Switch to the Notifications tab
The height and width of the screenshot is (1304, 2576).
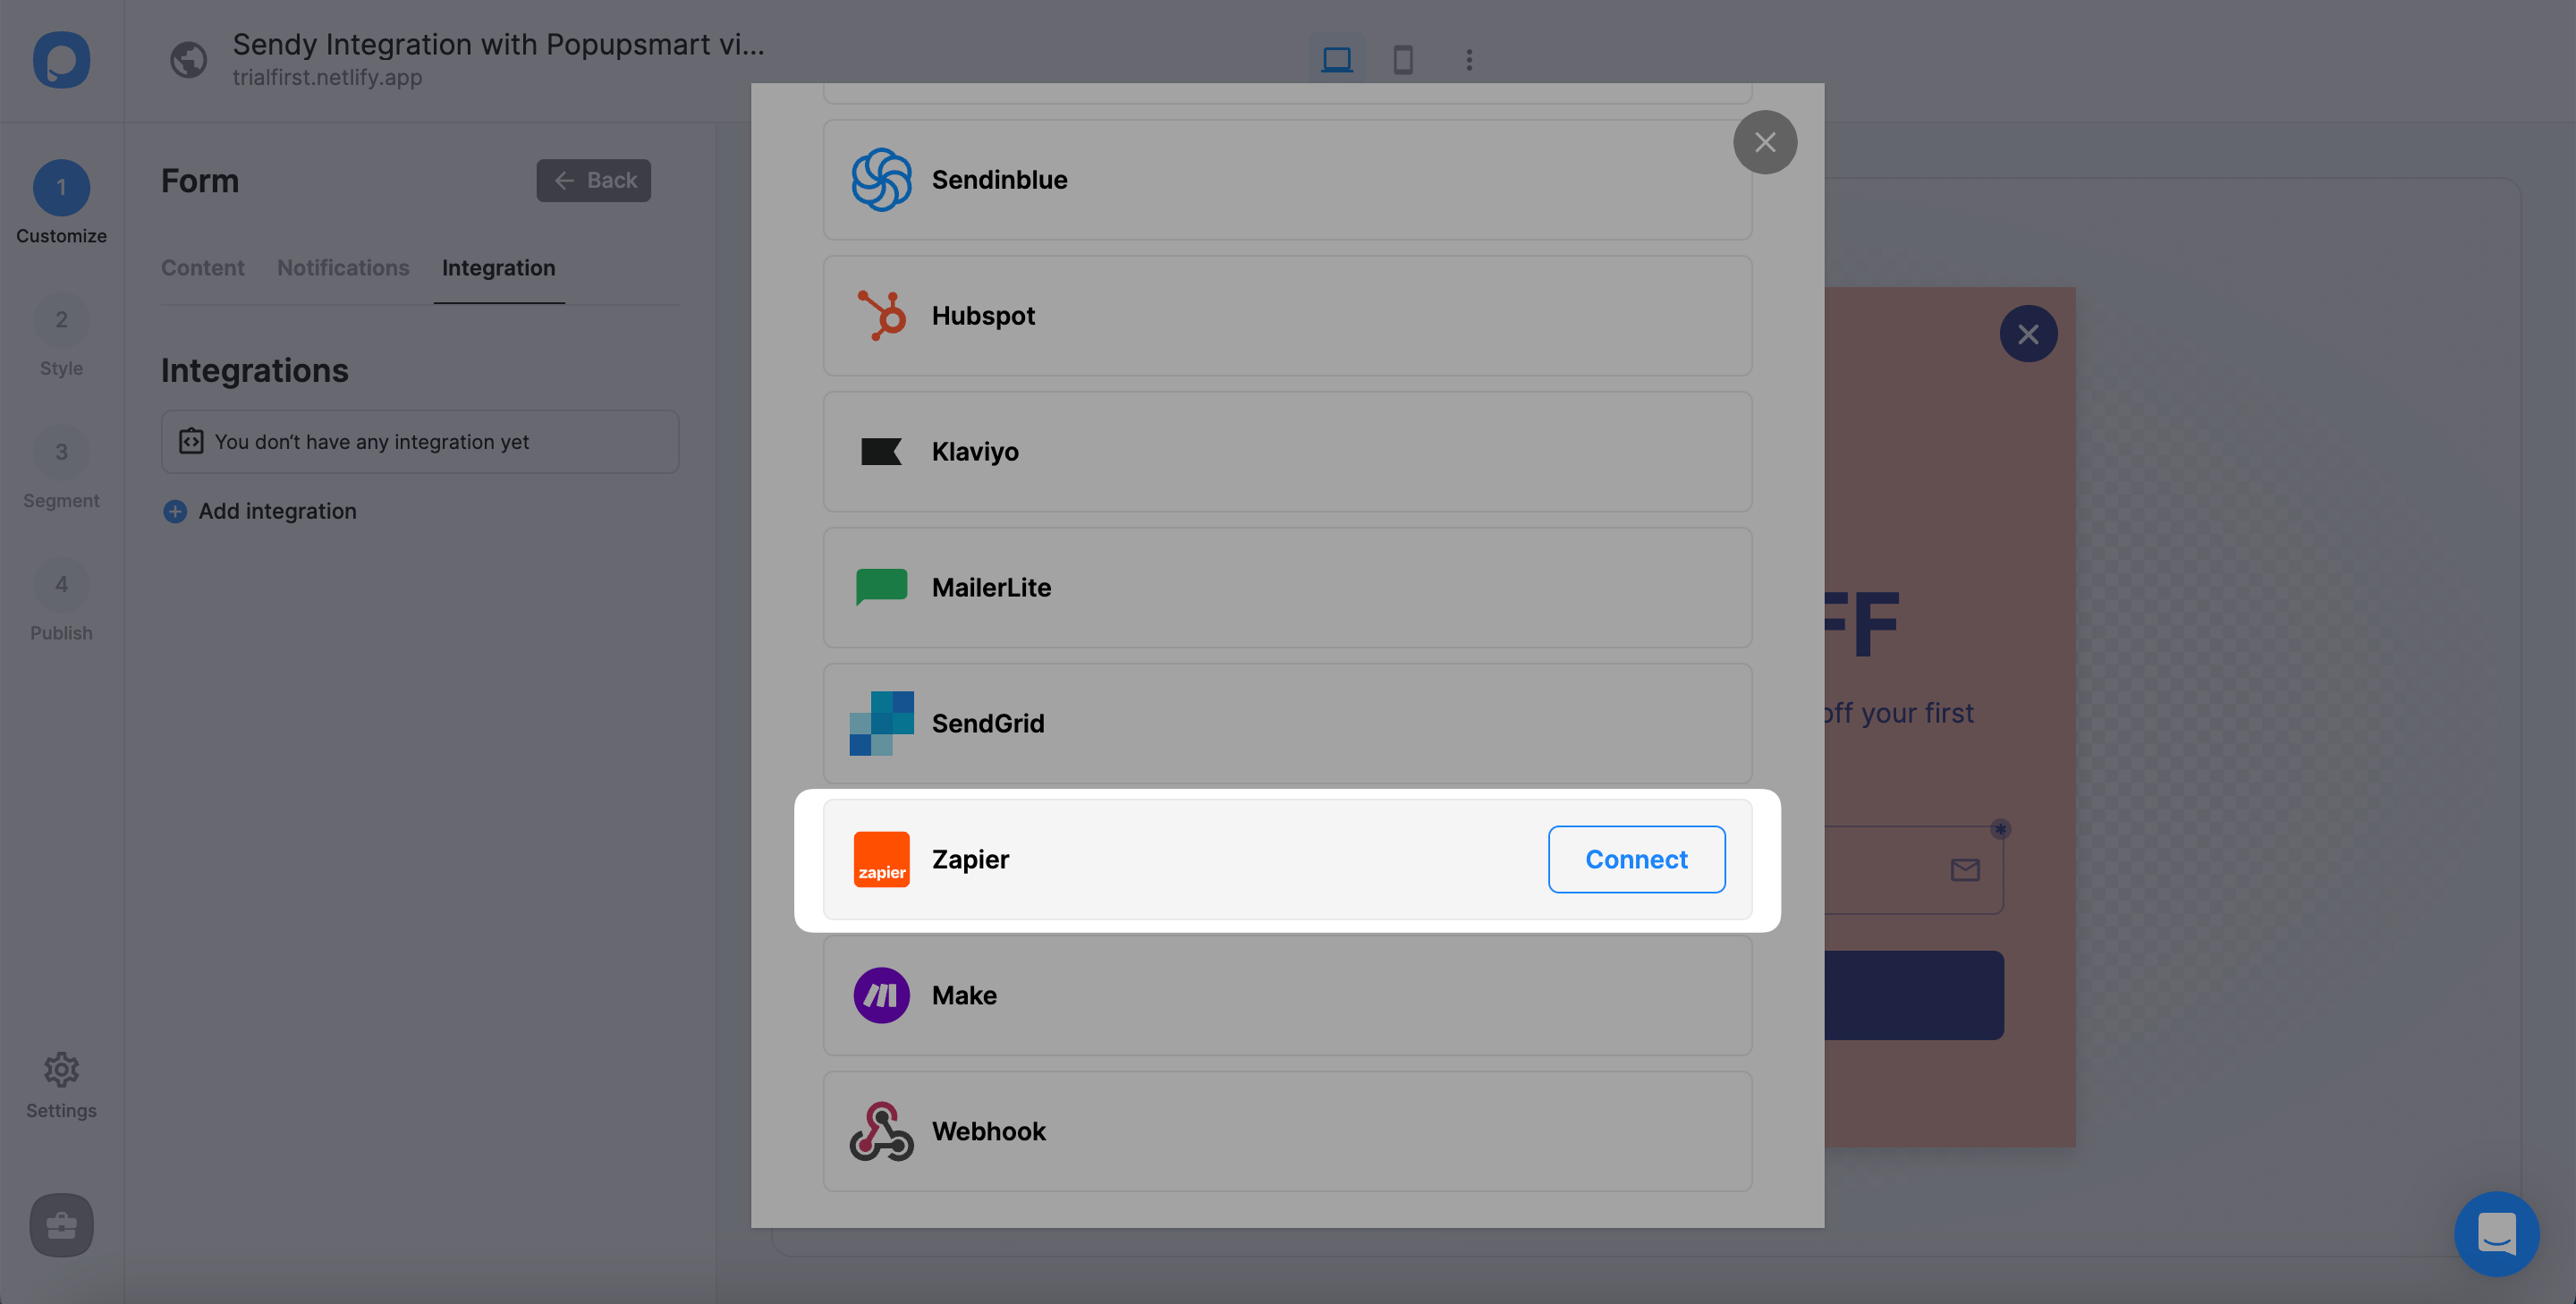point(343,267)
